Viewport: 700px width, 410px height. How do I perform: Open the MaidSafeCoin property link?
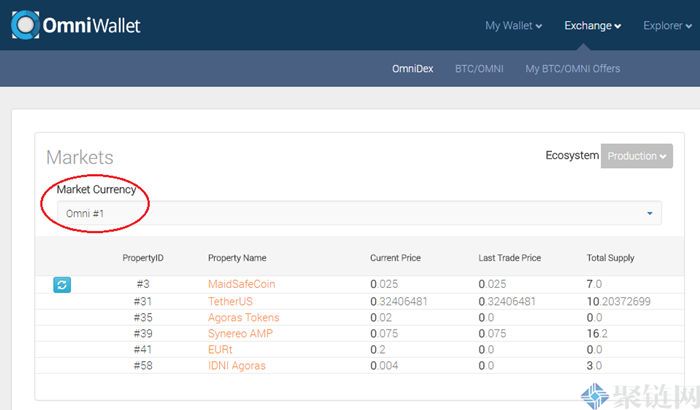[241, 285]
